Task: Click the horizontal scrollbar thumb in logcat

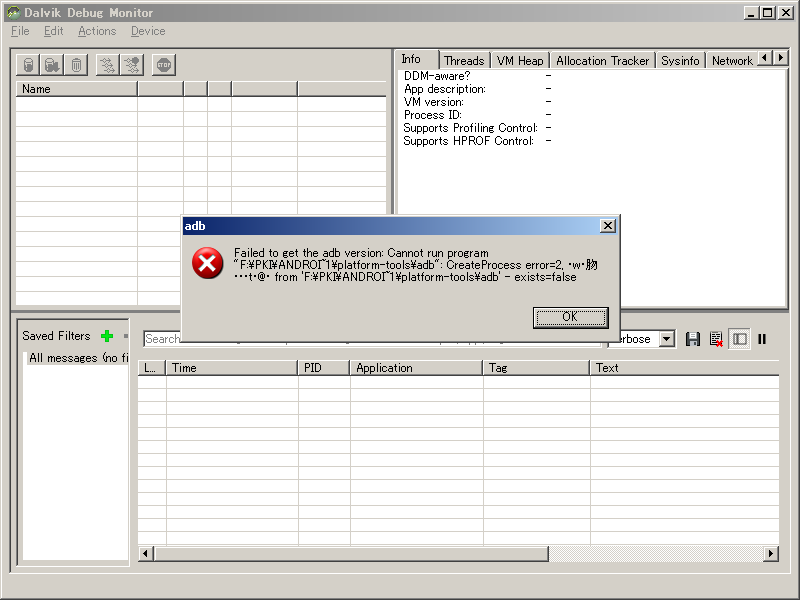Action: point(351,554)
